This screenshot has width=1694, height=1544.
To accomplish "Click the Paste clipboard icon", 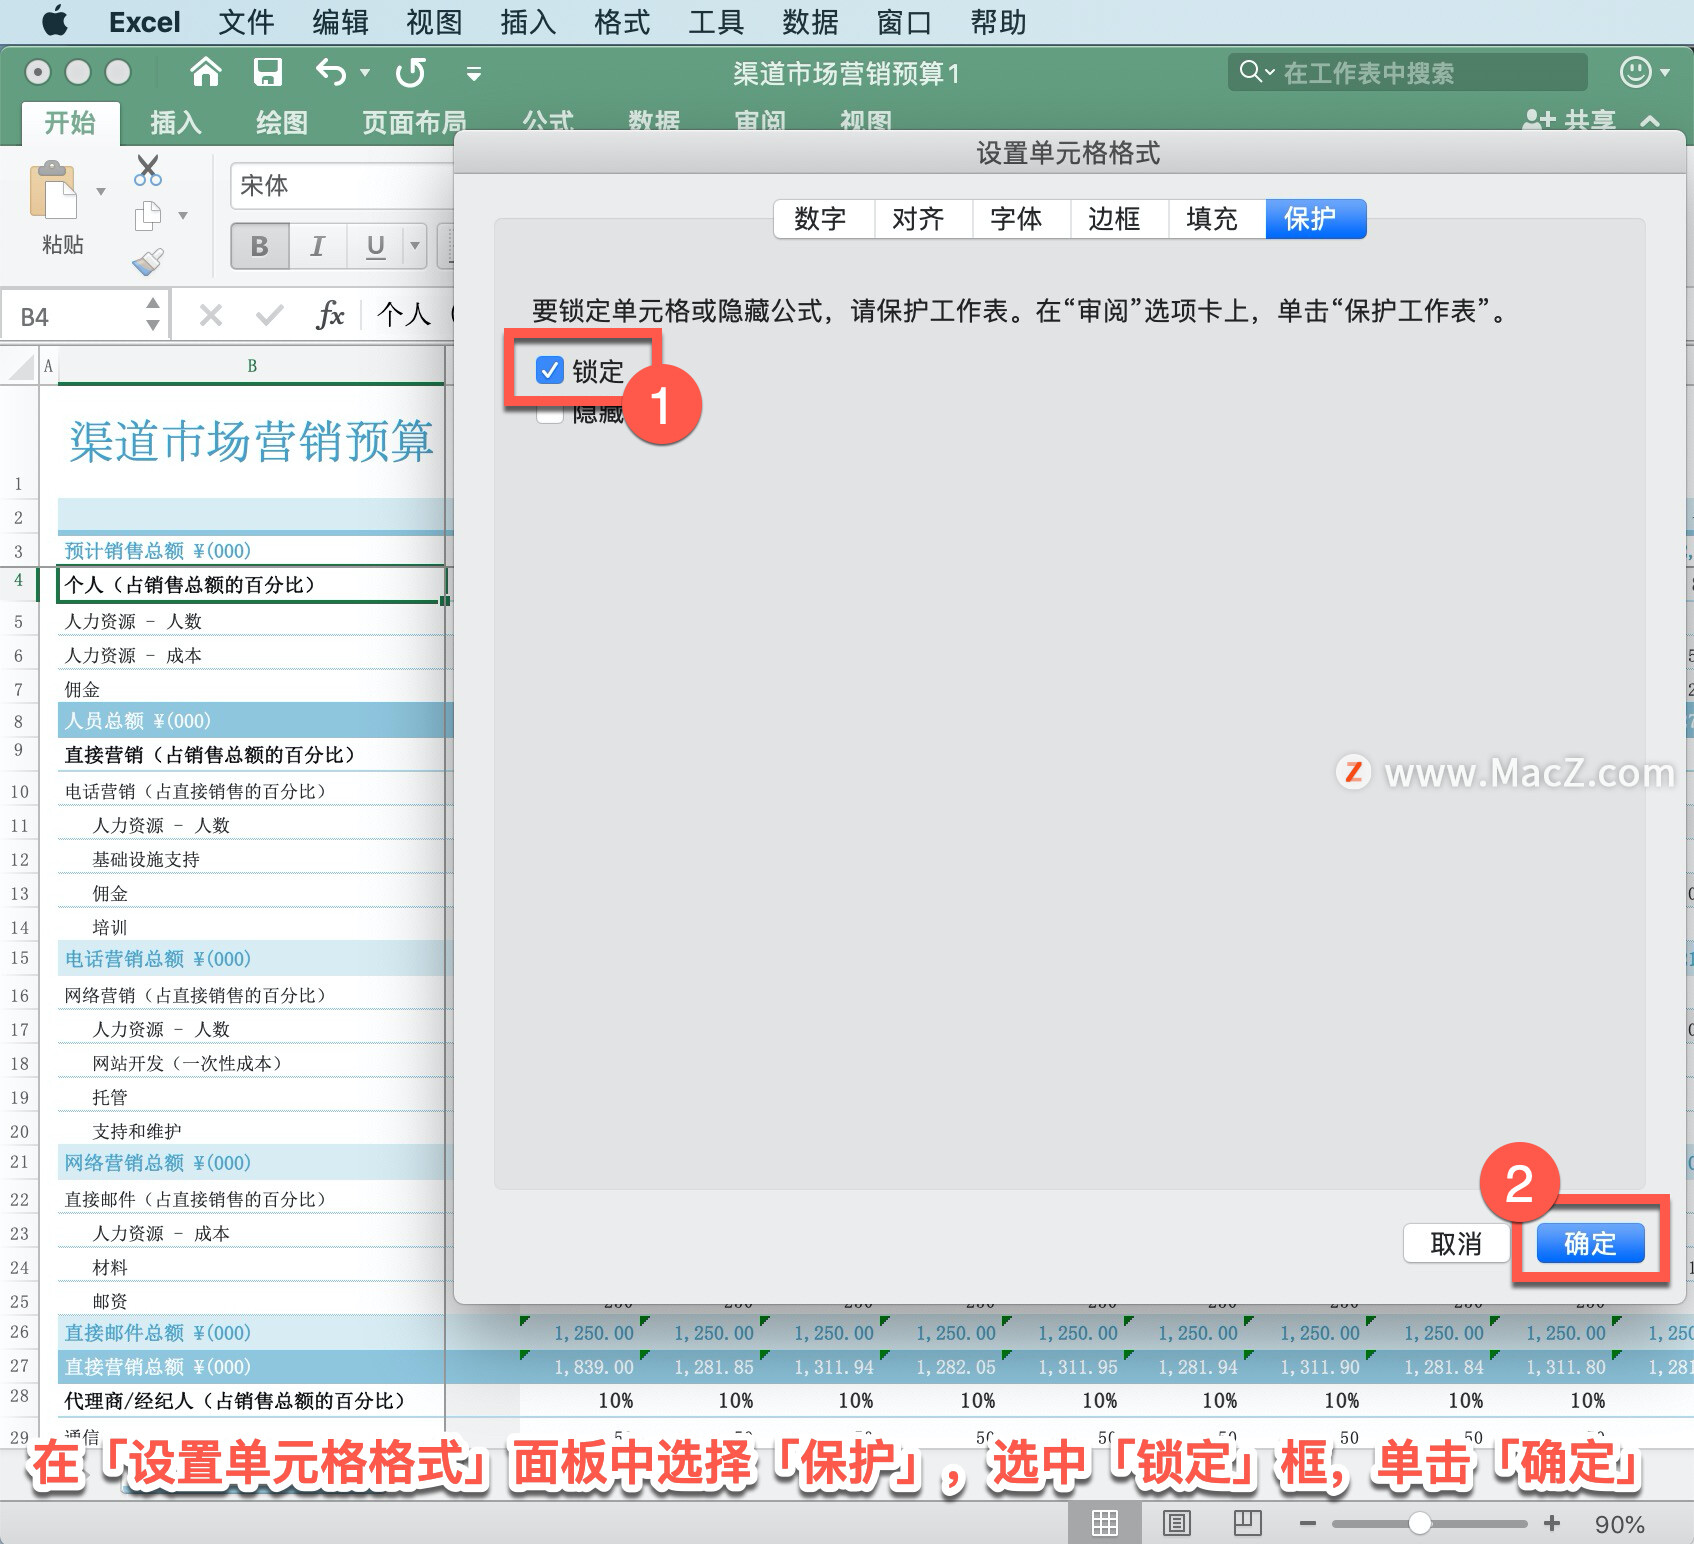I will [54, 190].
